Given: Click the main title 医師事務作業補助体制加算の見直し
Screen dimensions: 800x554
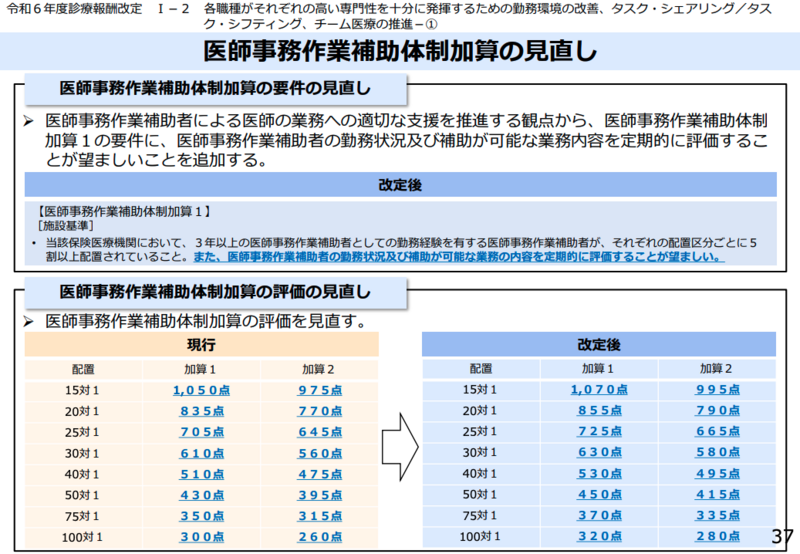Looking at the screenshot, I should (x=400, y=51).
